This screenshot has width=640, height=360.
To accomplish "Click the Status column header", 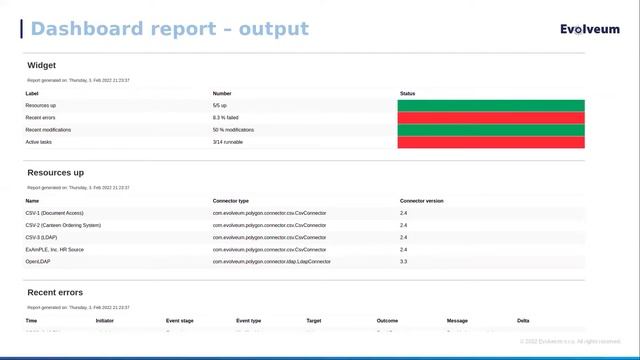I will 407,93.
